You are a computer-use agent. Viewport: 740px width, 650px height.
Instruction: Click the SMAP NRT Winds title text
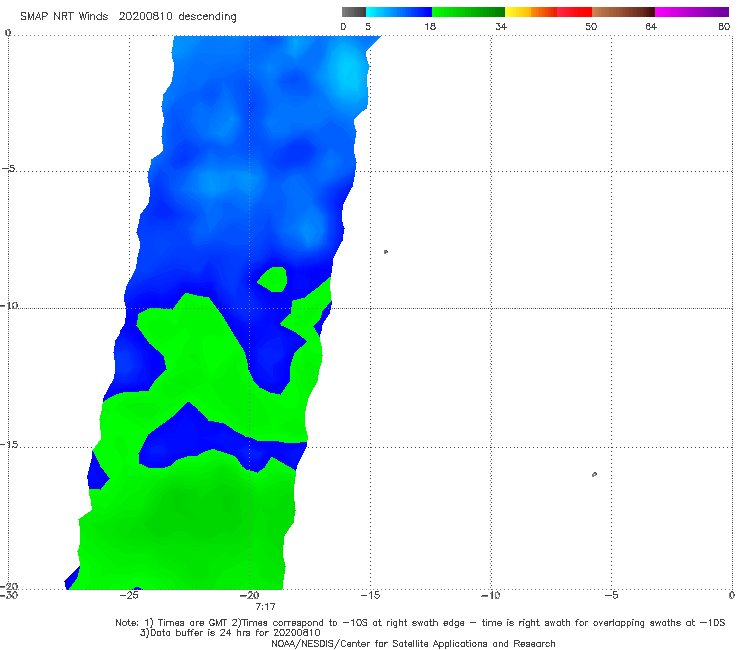coord(128,17)
